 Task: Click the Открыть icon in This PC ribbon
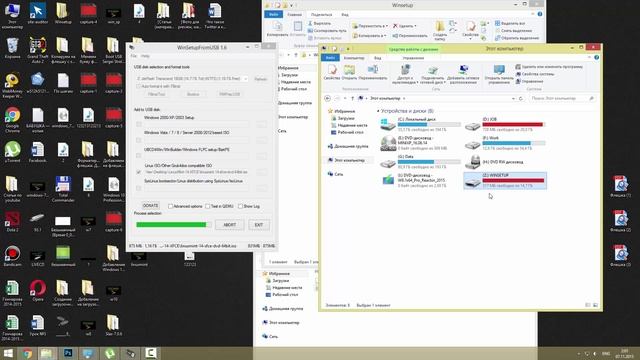[349, 72]
